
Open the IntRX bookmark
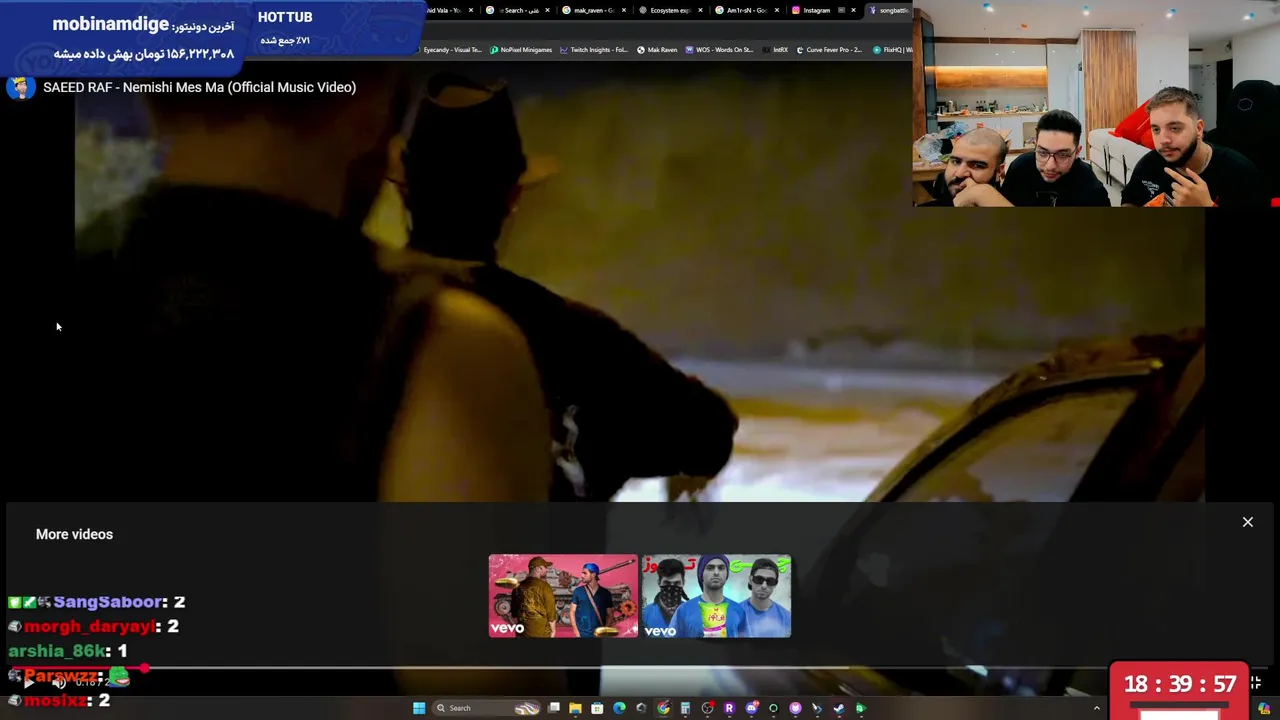point(775,50)
